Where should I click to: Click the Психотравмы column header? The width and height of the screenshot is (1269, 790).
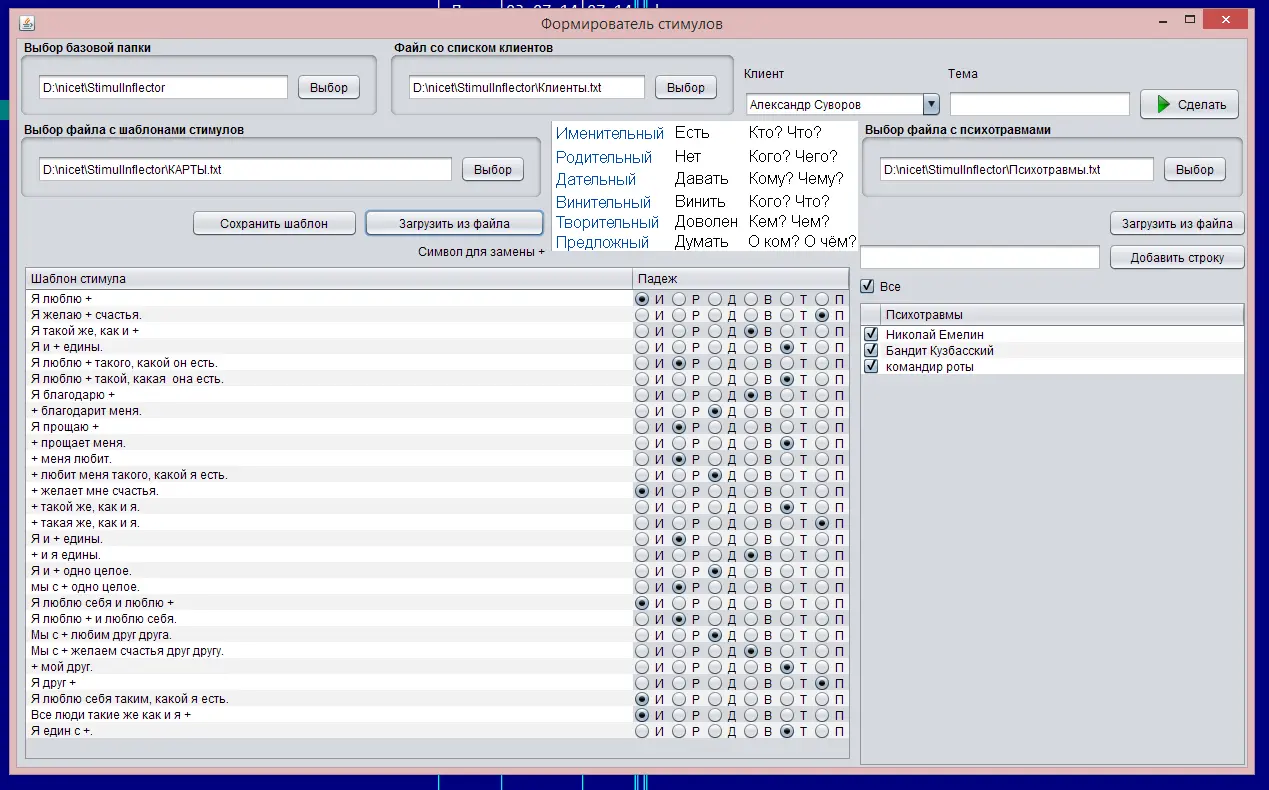click(x=1062, y=314)
